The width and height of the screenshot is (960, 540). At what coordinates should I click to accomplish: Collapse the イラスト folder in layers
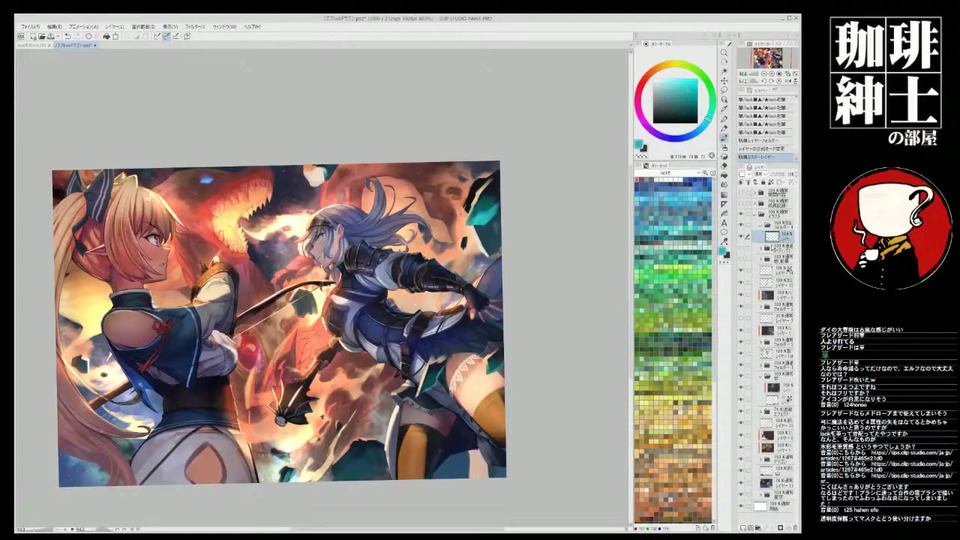(754, 214)
